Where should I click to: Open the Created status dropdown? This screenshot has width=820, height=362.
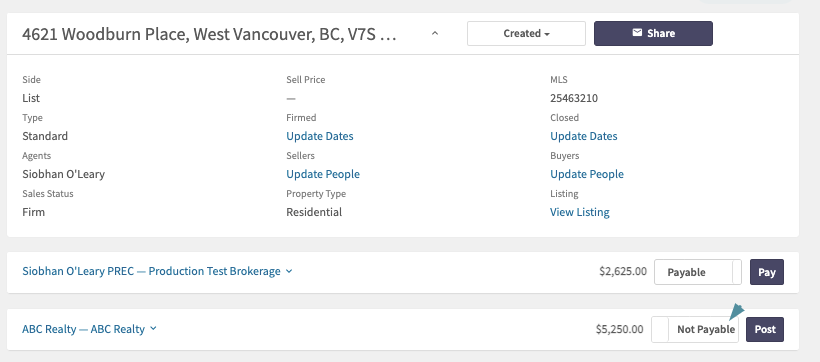pos(526,33)
